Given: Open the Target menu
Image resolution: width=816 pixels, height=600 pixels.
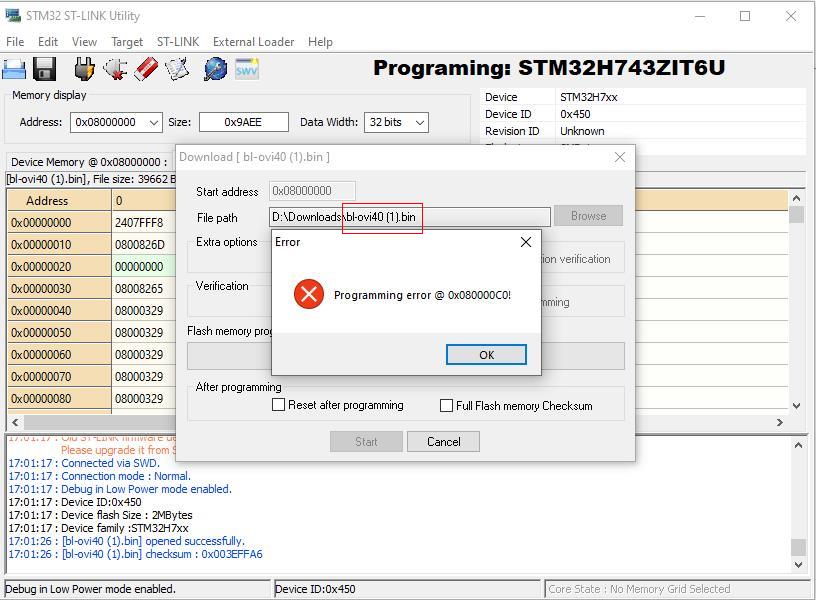Looking at the screenshot, I should tap(127, 42).
